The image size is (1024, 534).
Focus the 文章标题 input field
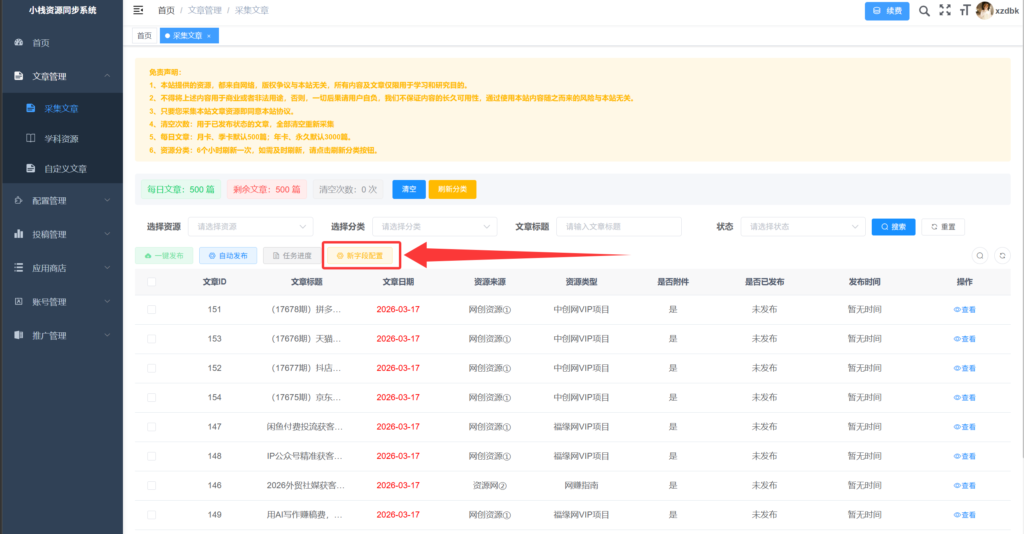point(618,227)
